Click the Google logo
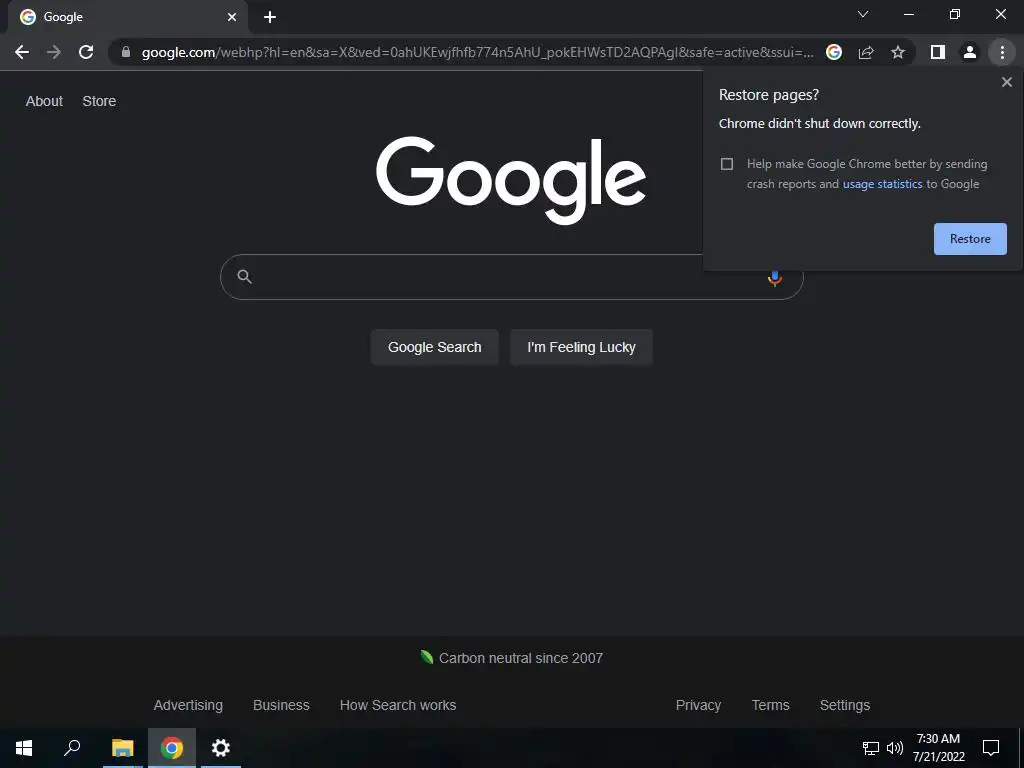Screen dimensions: 1024x768 (x=511, y=179)
